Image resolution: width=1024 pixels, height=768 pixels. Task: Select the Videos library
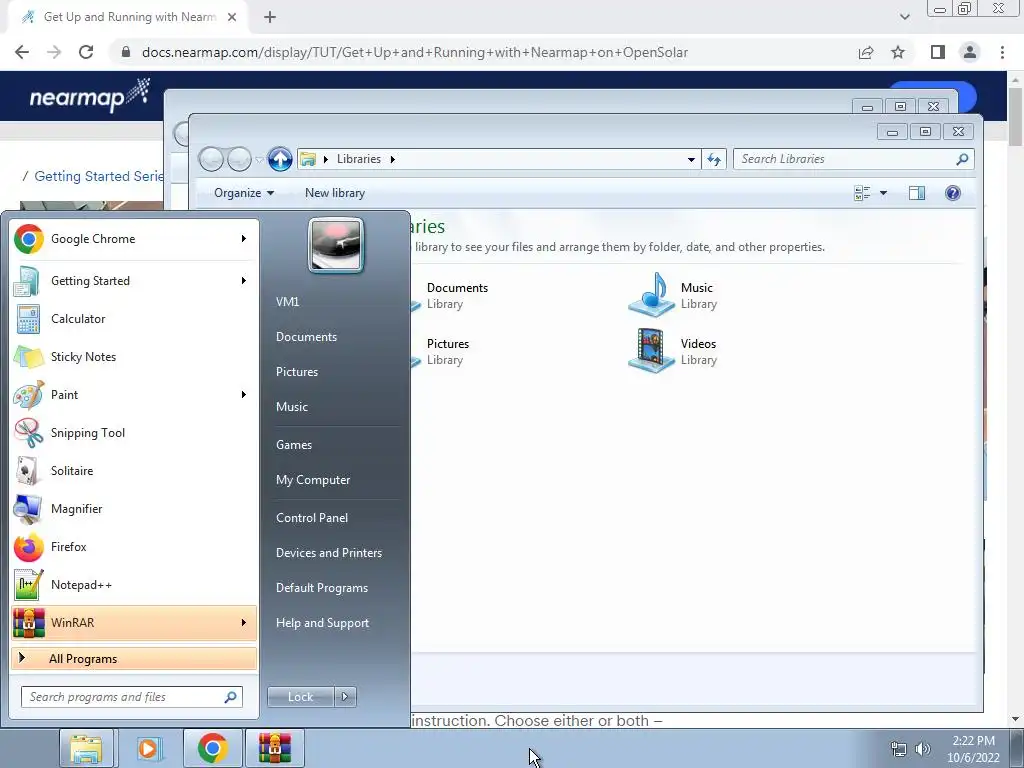tap(673, 351)
